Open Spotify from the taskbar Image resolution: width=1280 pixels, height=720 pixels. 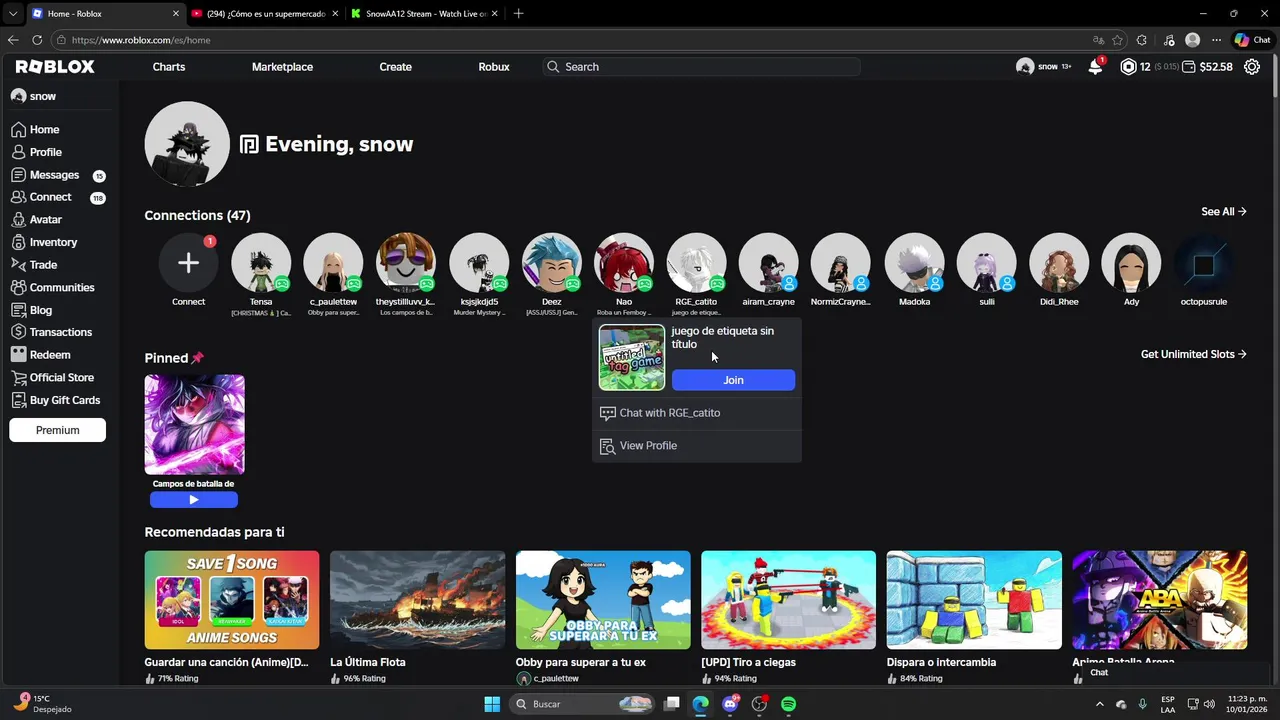click(x=788, y=704)
